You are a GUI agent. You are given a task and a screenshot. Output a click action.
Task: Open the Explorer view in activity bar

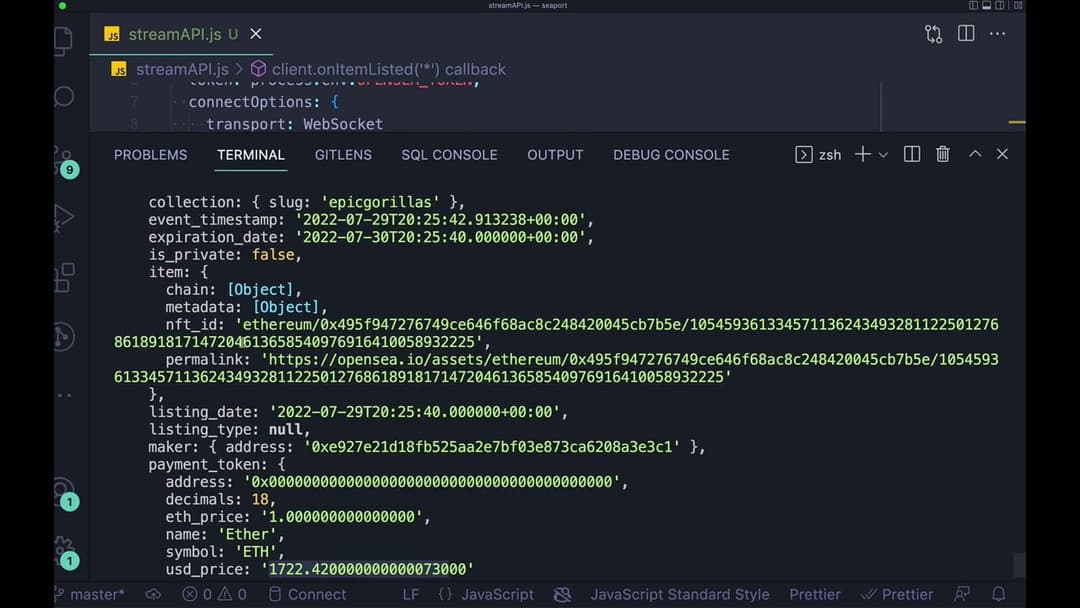pyautogui.click(x=63, y=41)
